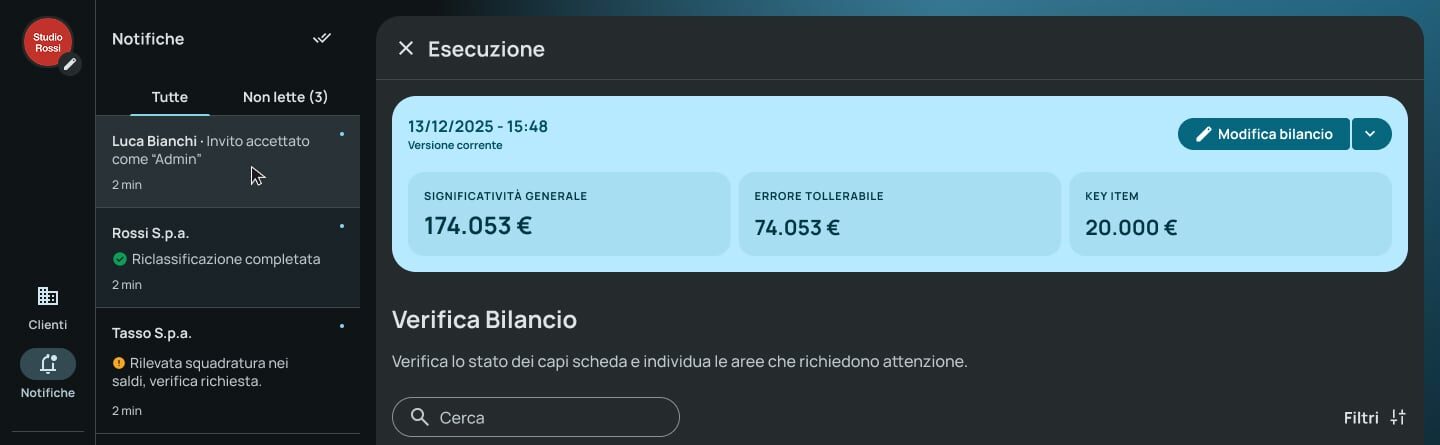This screenshot has width=1440, height=445.
Task: Edit the Studio Rossi profile pencil
Action: (x=69, y=64)
